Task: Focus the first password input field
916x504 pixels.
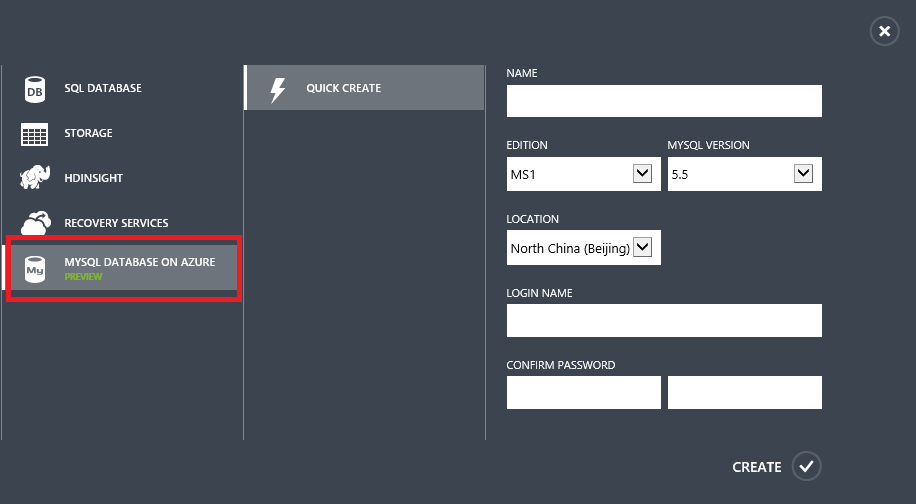Action: tap(584, 392)
